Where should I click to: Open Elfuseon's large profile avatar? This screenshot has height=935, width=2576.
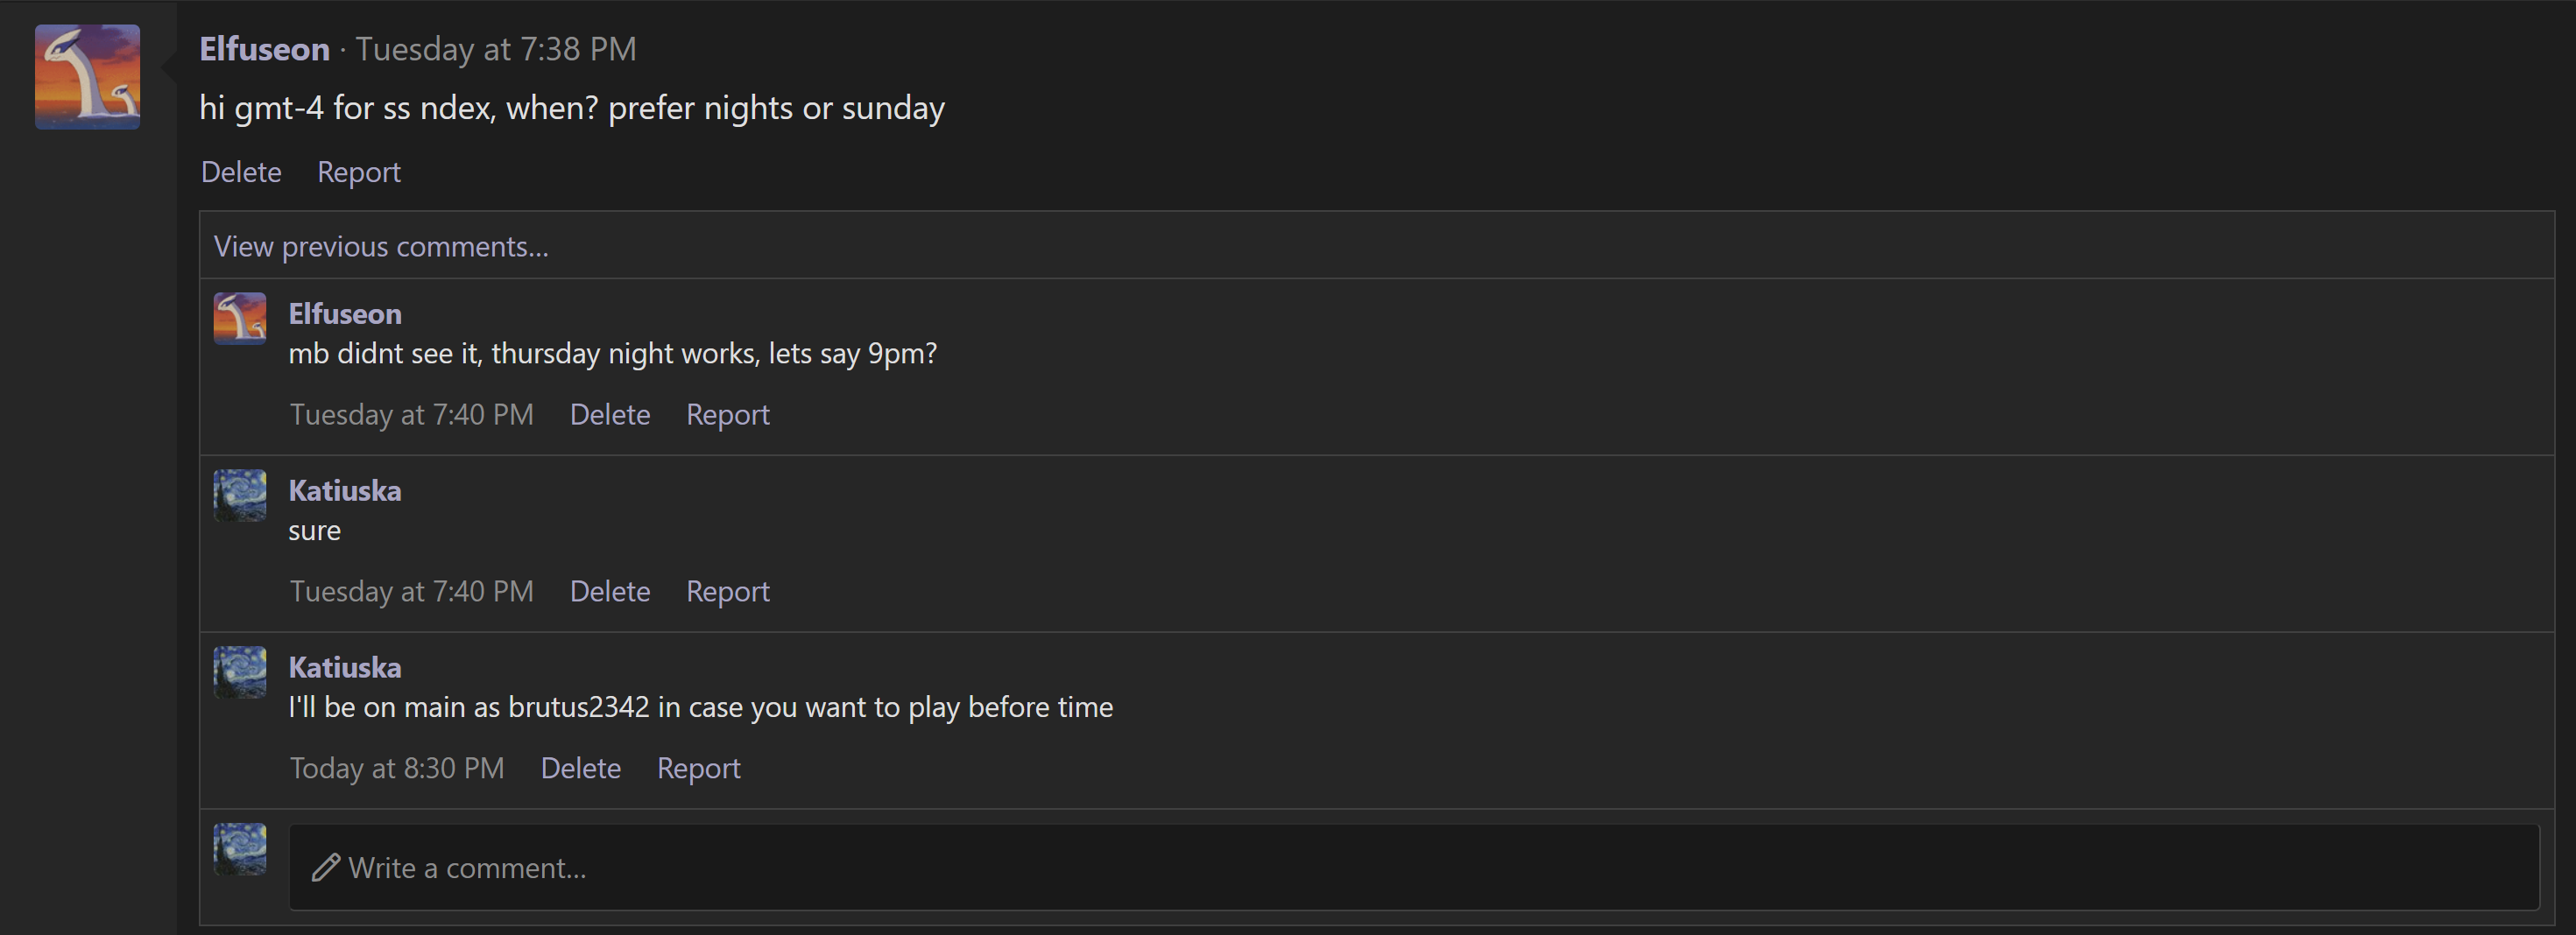pos(88,77)
